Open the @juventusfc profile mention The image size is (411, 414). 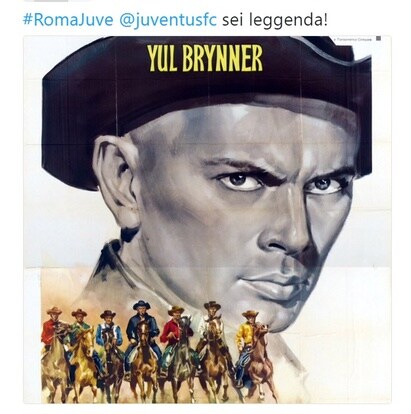point(168,20)
